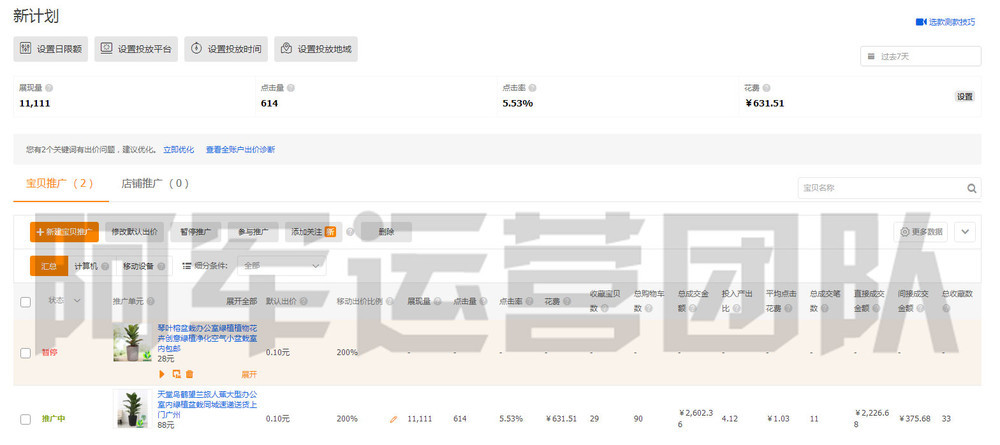Click the pencil edit icon beside 200%
Screen dimensions: 1000x445
[x=393, y=419]
